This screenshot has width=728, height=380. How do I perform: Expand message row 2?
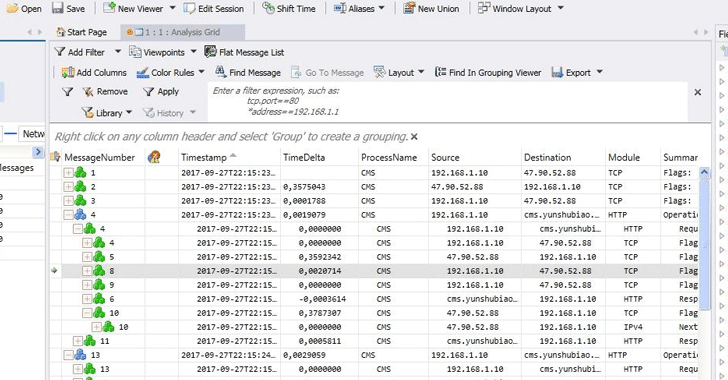(x=68, y=187)
